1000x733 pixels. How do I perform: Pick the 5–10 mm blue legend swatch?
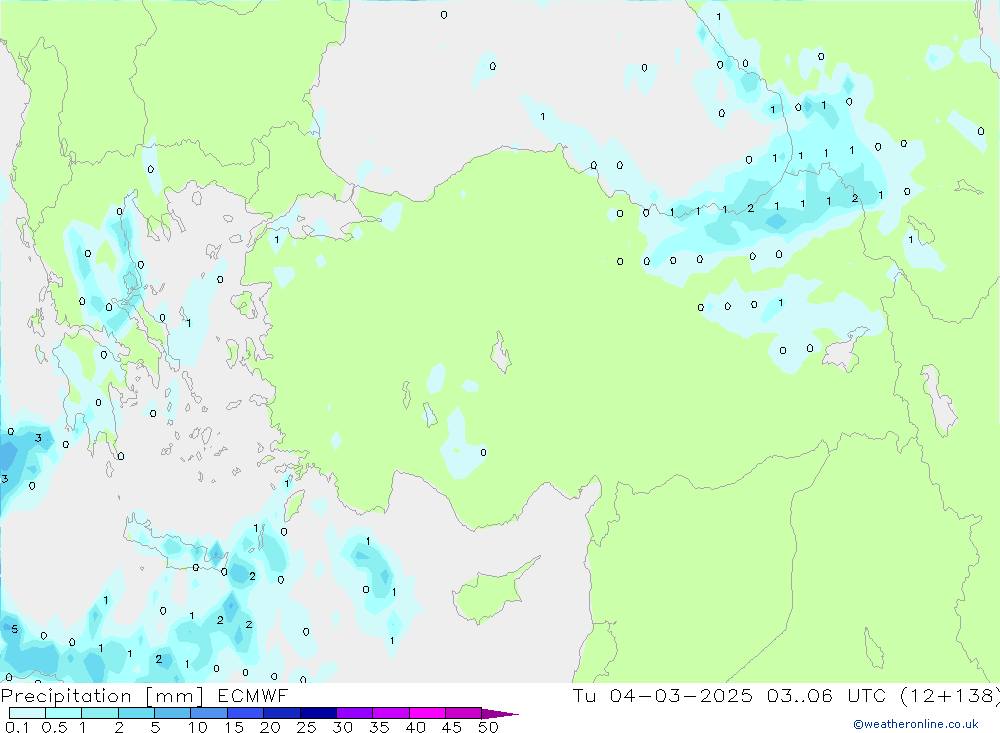173,713
